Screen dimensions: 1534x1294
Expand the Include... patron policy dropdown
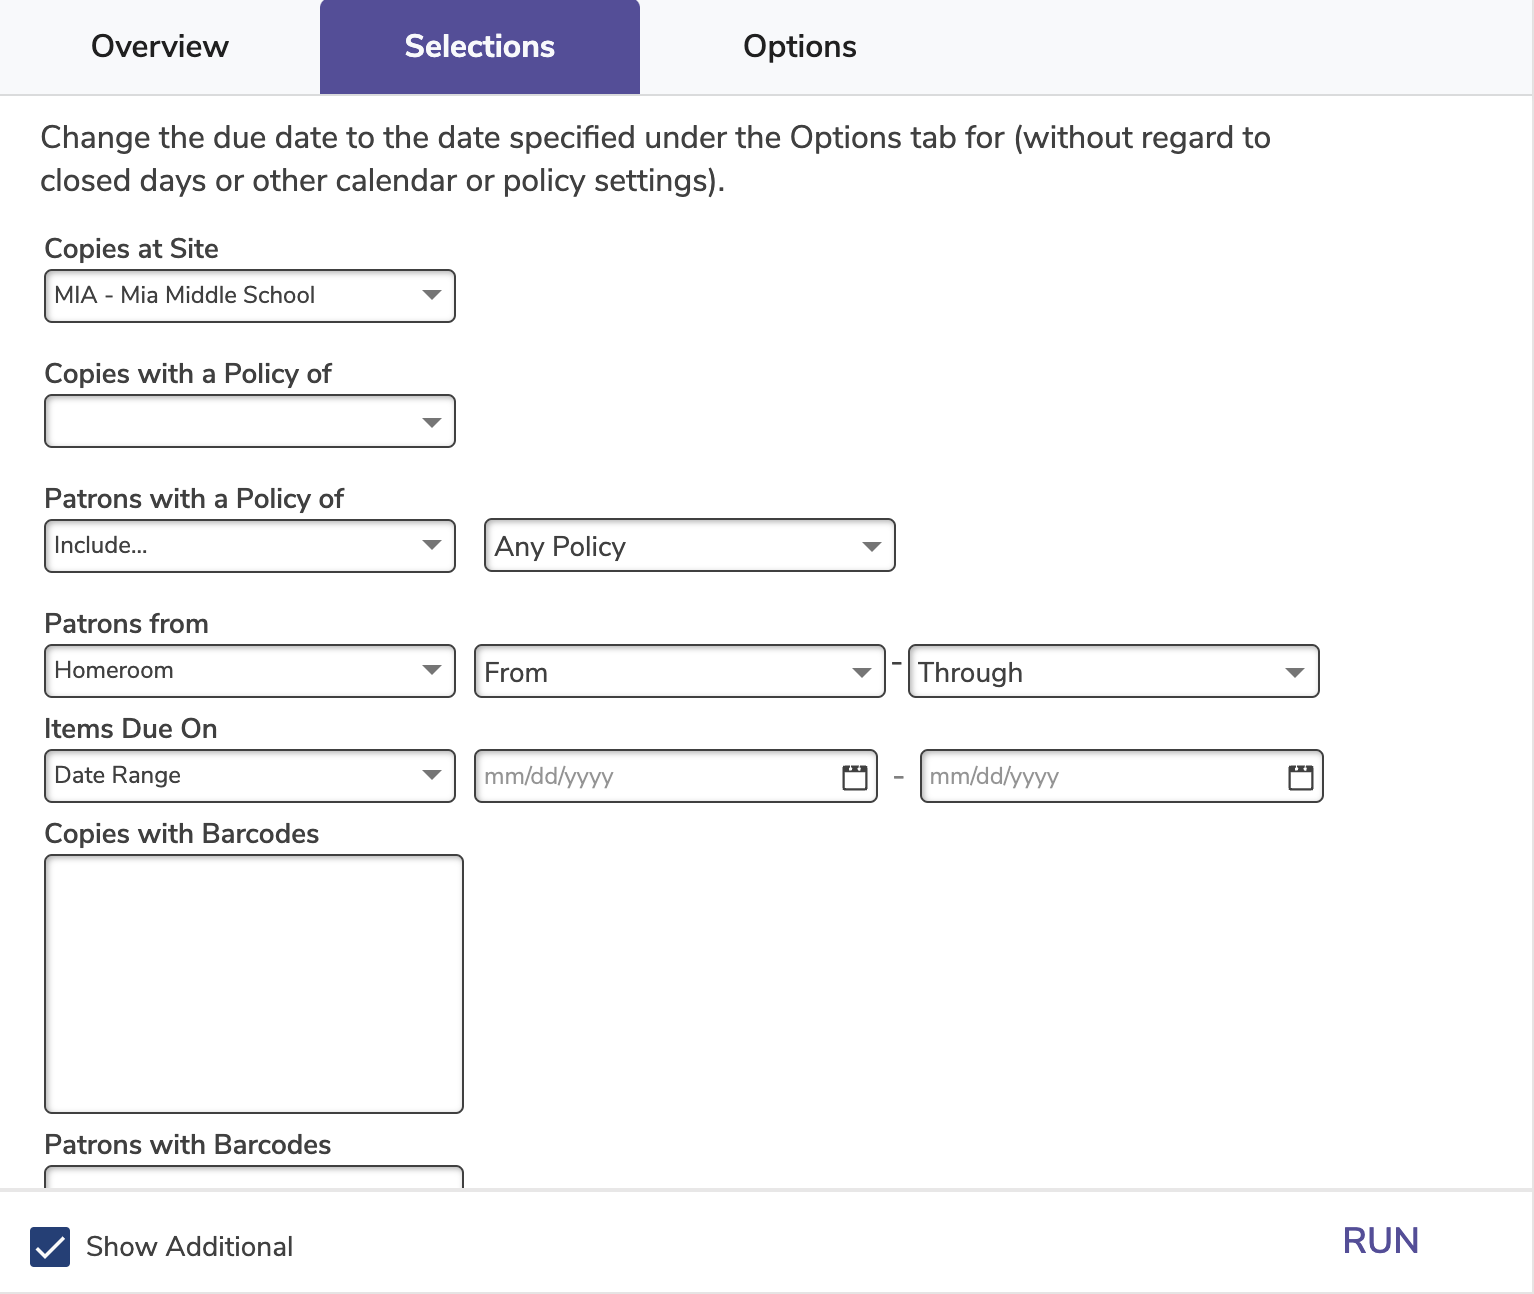(250, 546)
